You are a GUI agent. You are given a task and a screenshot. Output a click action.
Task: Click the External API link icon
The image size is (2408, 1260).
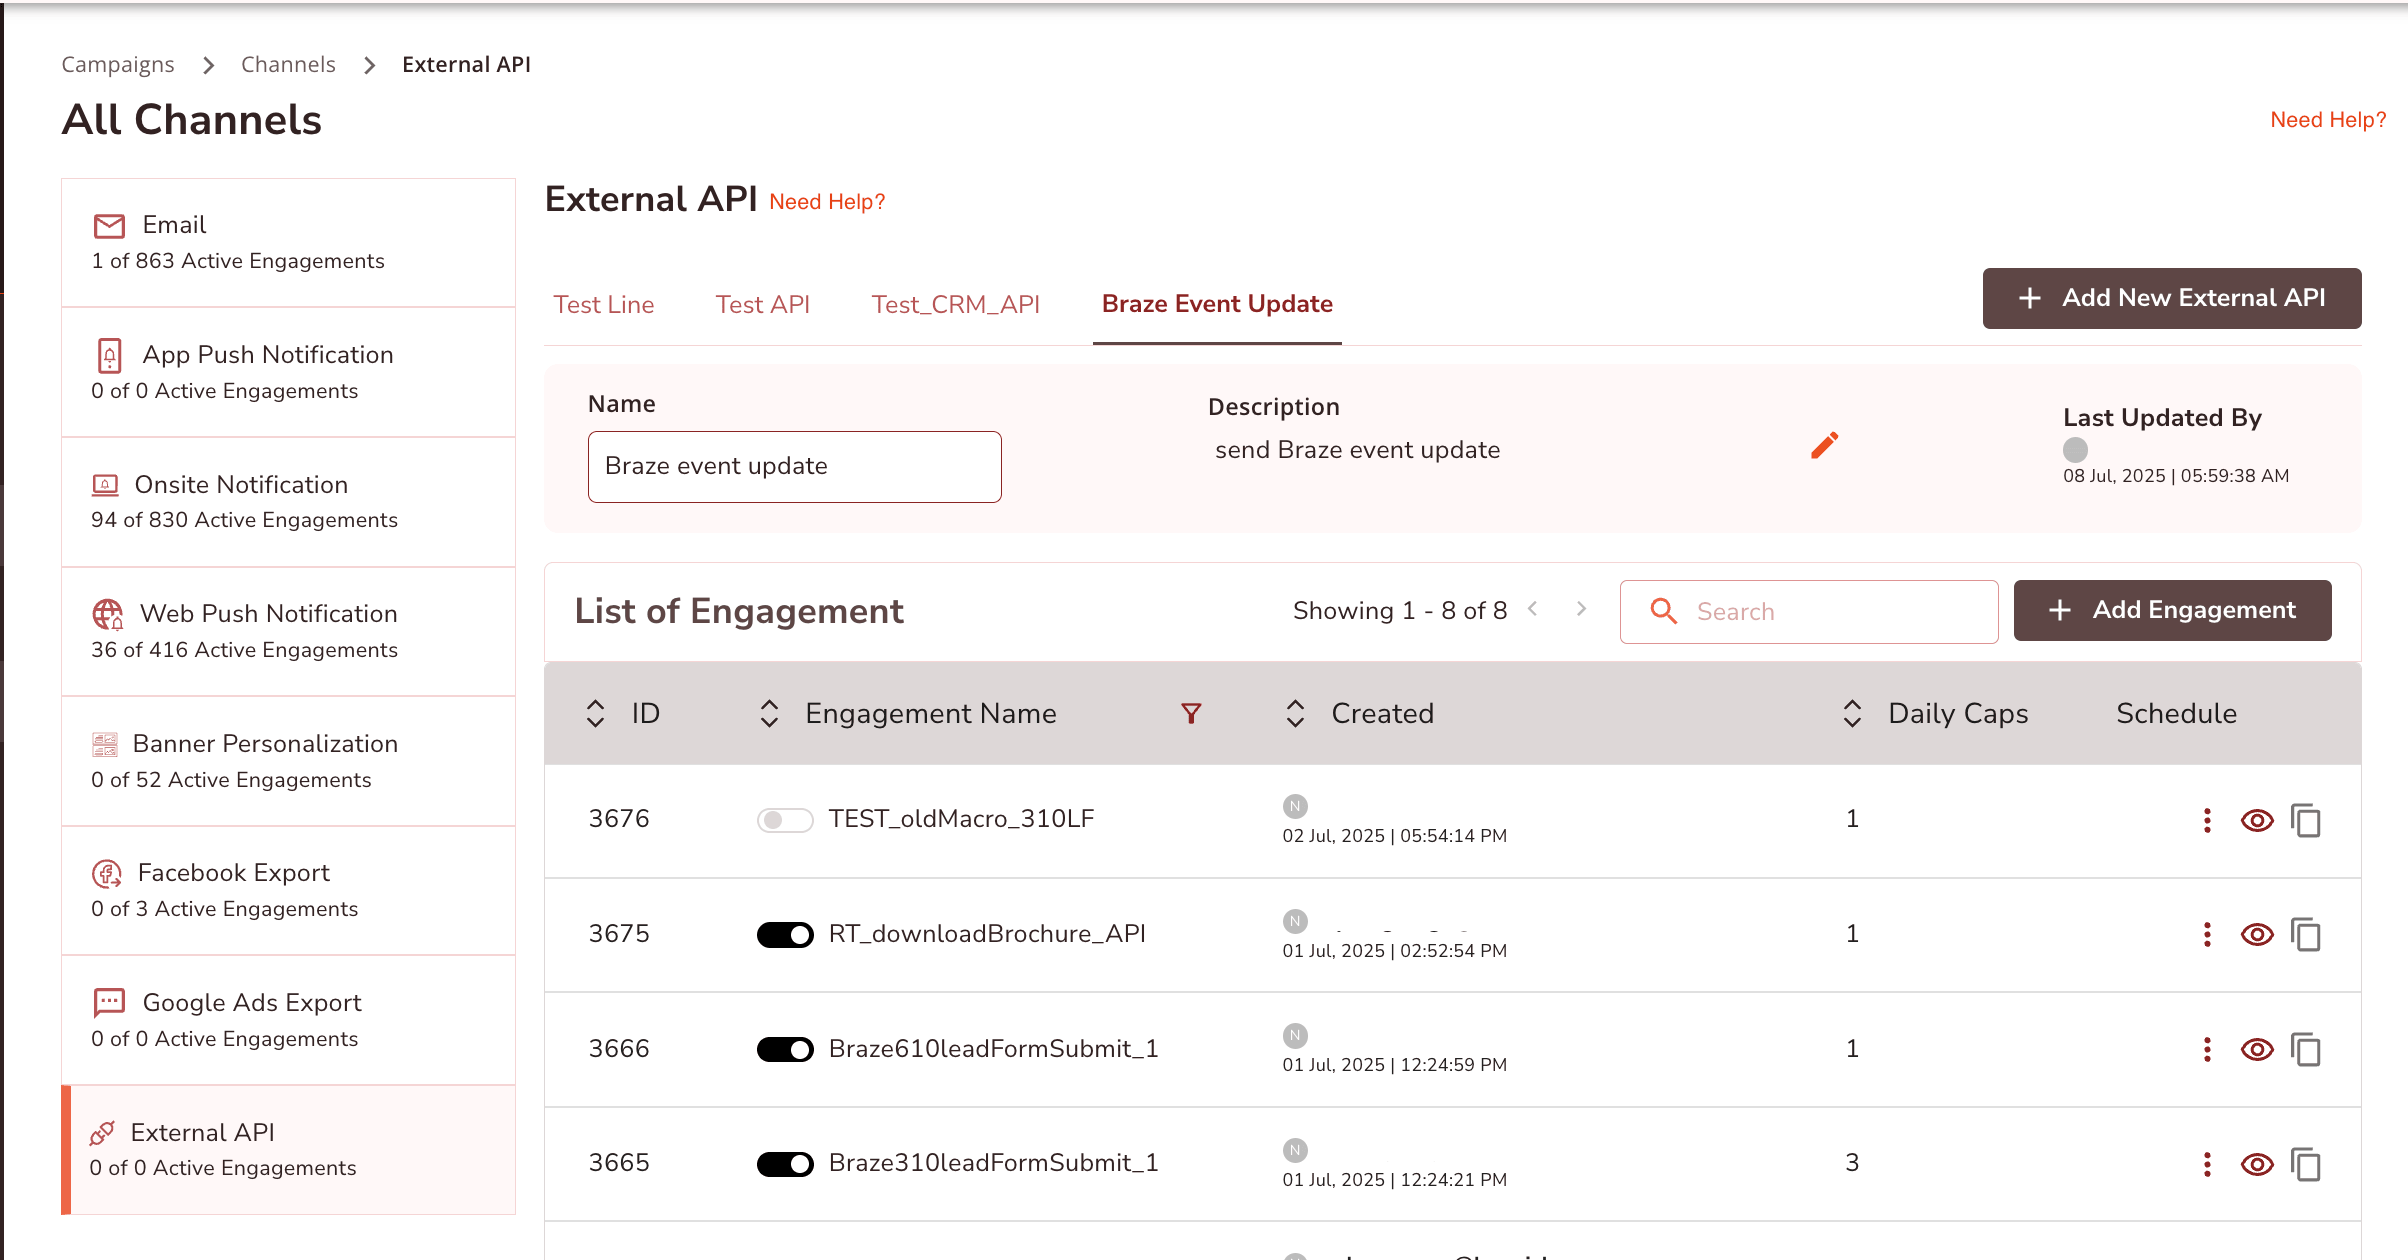click(x=101, y=1133)
